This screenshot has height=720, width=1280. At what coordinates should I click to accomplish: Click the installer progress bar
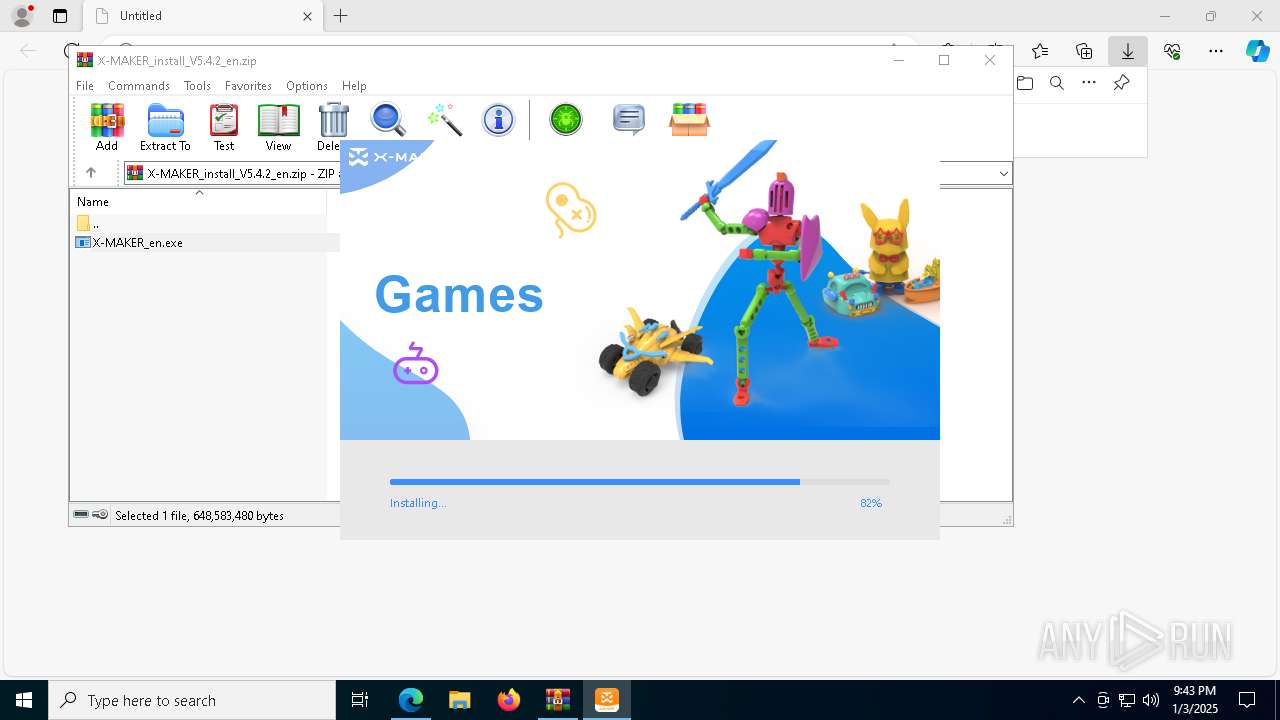640,482
